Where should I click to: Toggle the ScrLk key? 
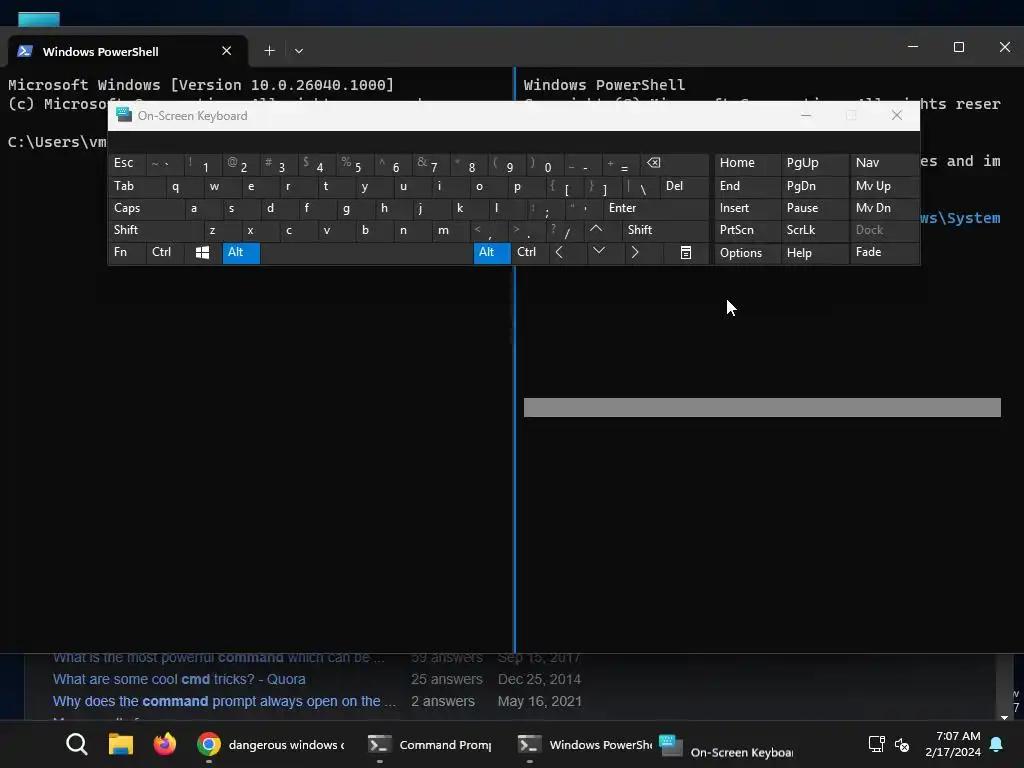(x=814, y=230)
